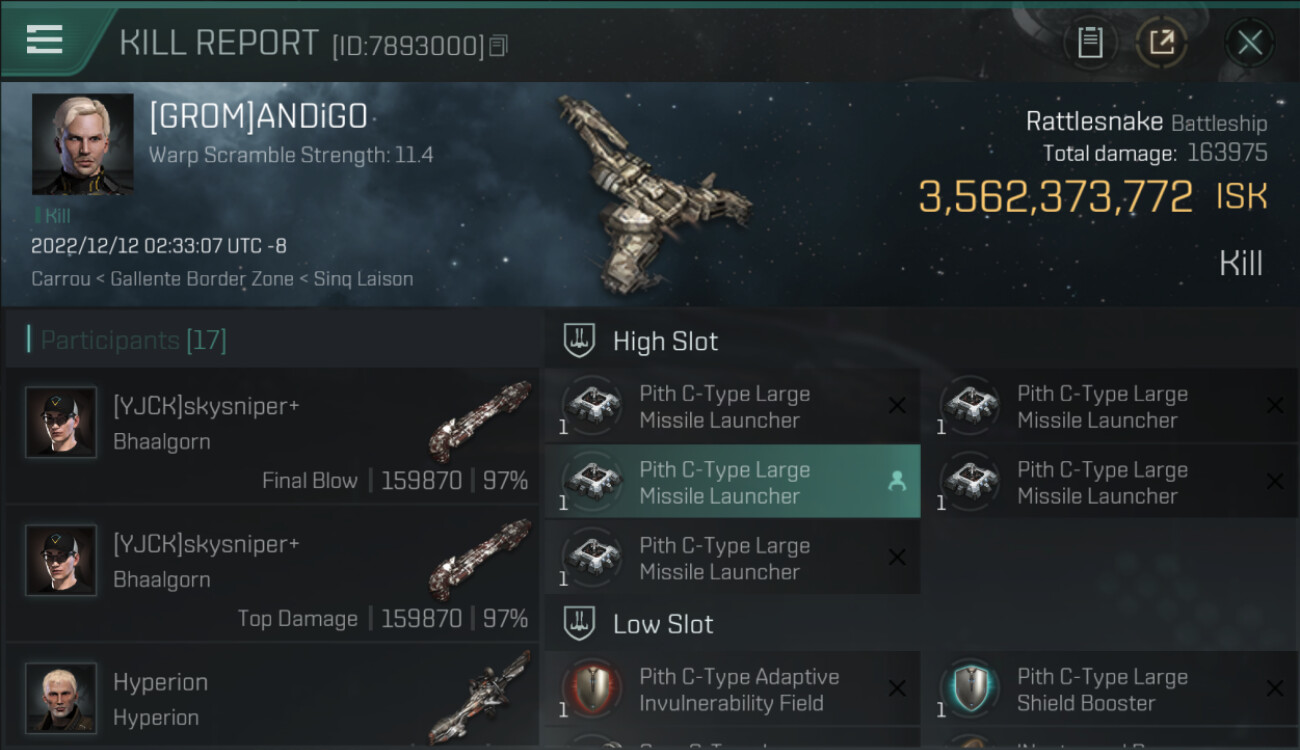Image resolution: width=1300 pixels, height=750 pixels.
Task: Share the kill report externally
Action: [1161, 42]
